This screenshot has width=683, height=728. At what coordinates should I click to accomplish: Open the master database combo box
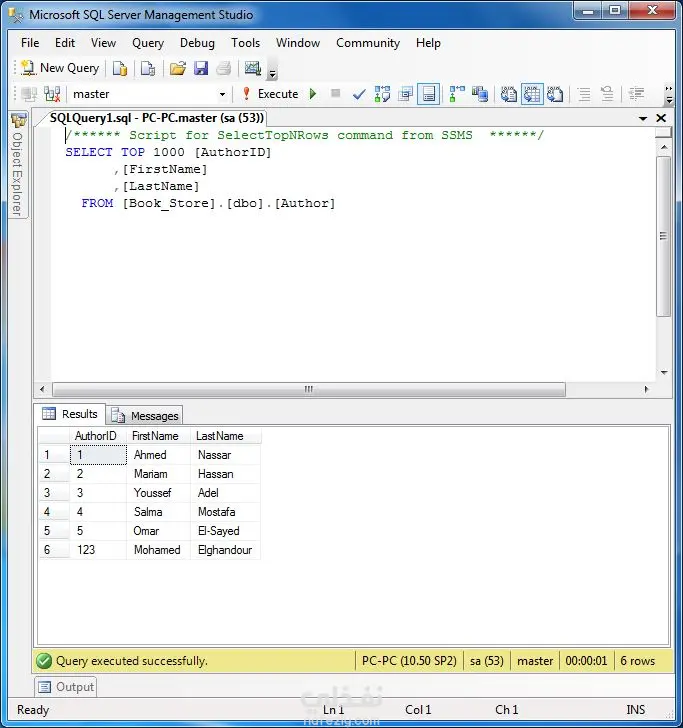pos(148,94)
